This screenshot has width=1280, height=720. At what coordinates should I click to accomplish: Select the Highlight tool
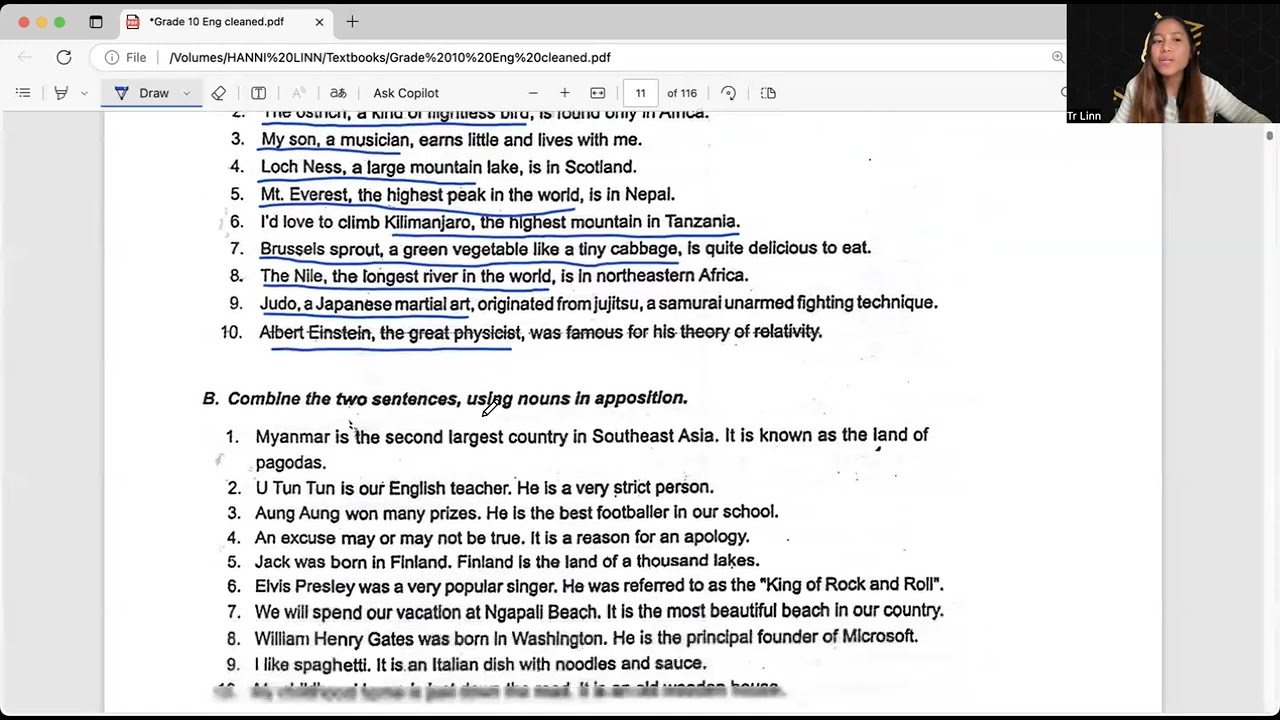[x=61, y=93]
